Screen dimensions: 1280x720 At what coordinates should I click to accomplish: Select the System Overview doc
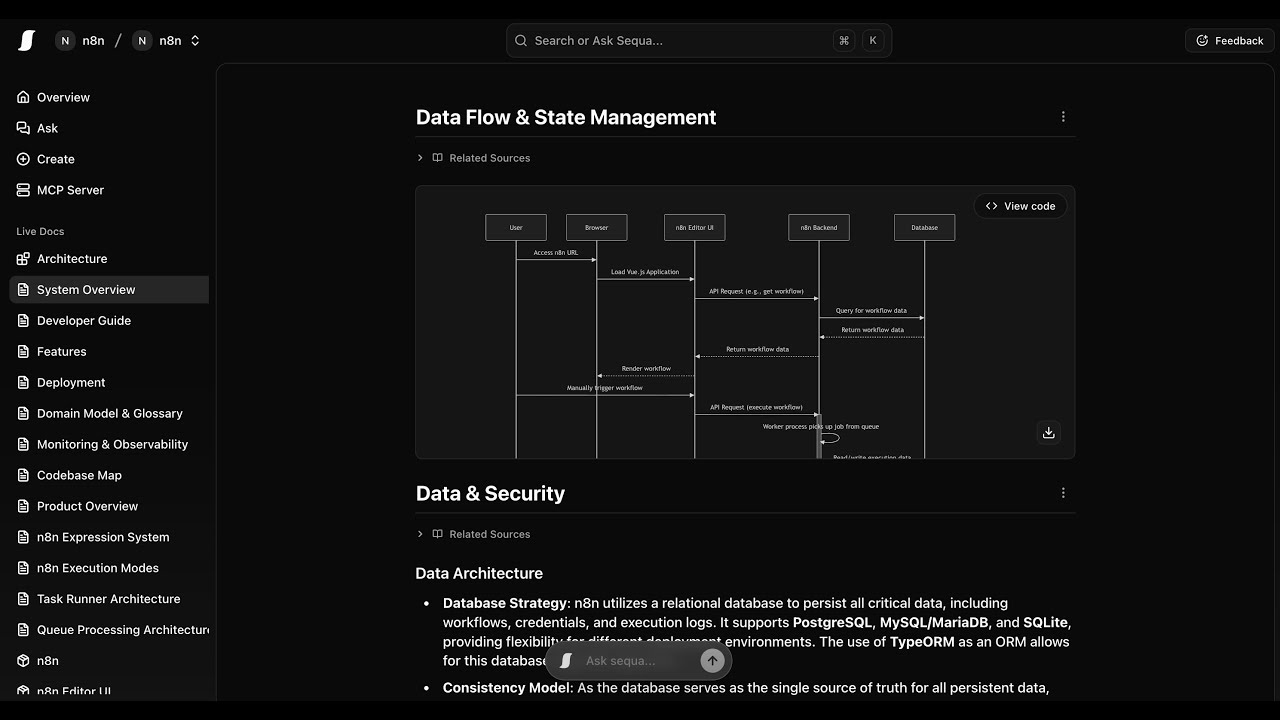point(109,290)
